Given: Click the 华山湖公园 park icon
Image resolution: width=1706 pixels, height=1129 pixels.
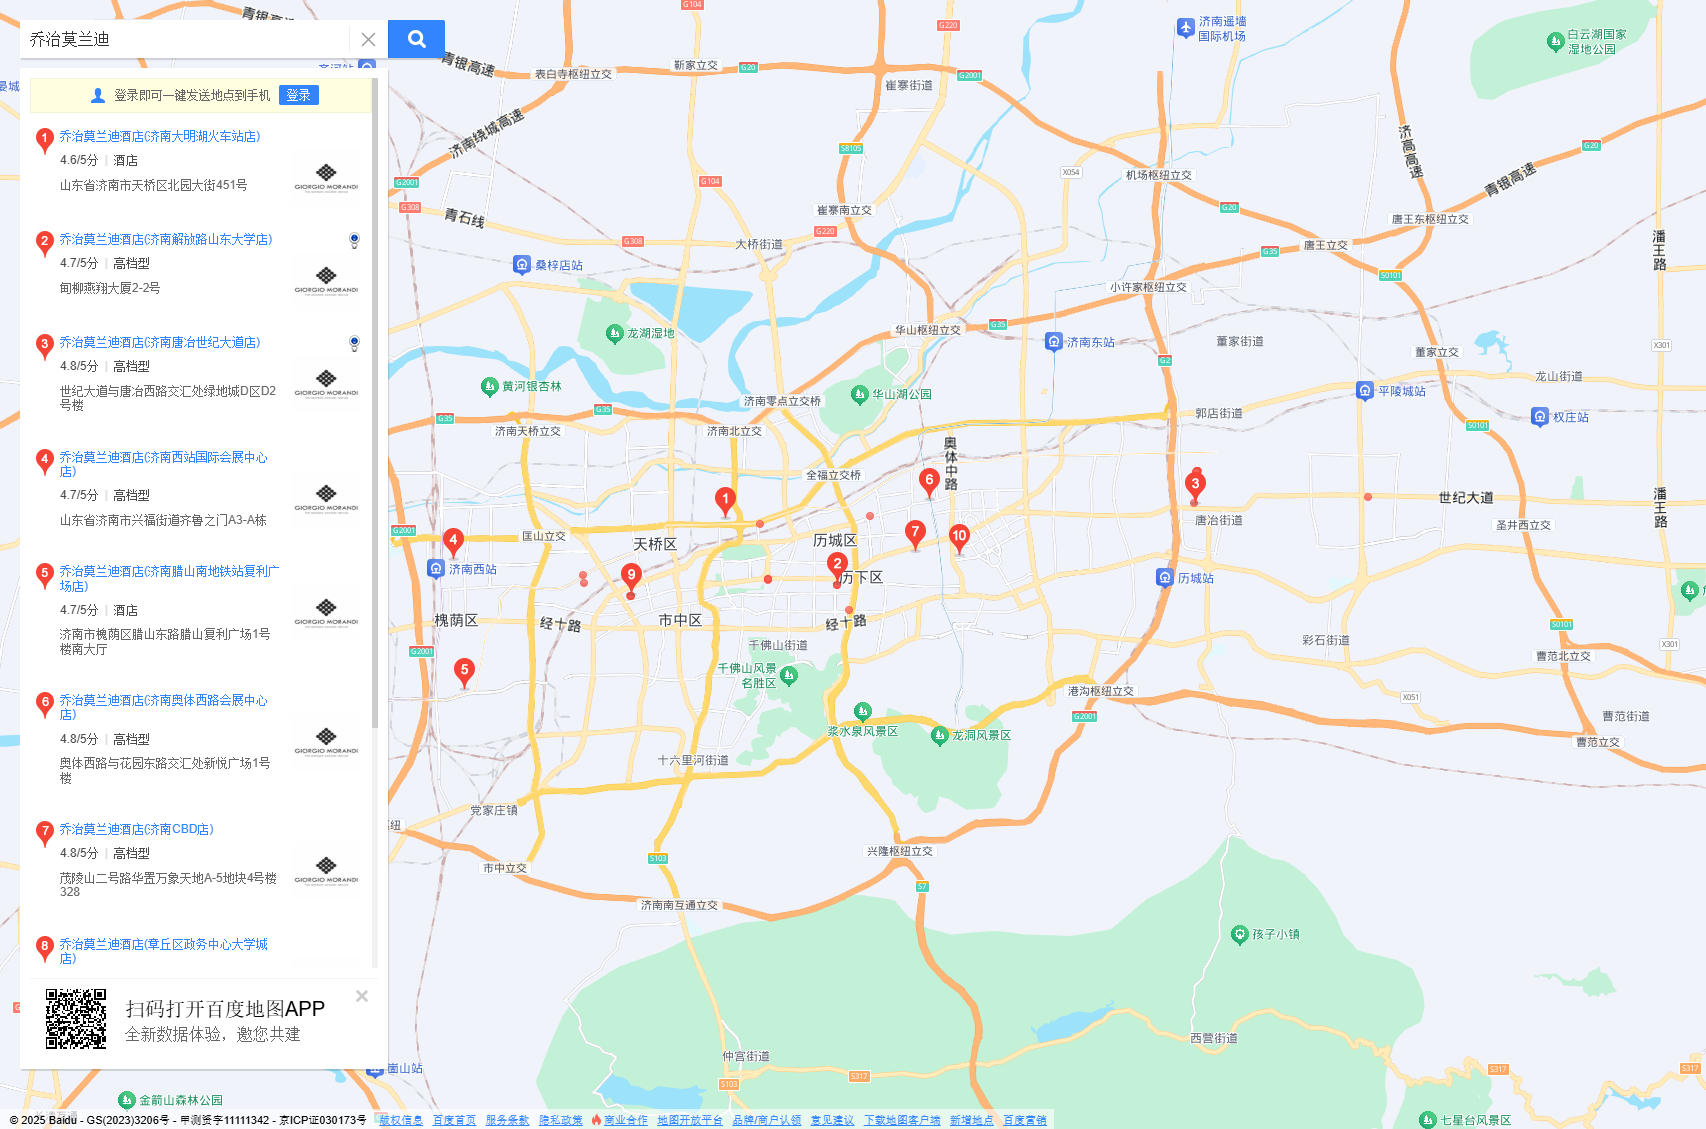Looking at the screenshot, I should [x=859, y=394].
